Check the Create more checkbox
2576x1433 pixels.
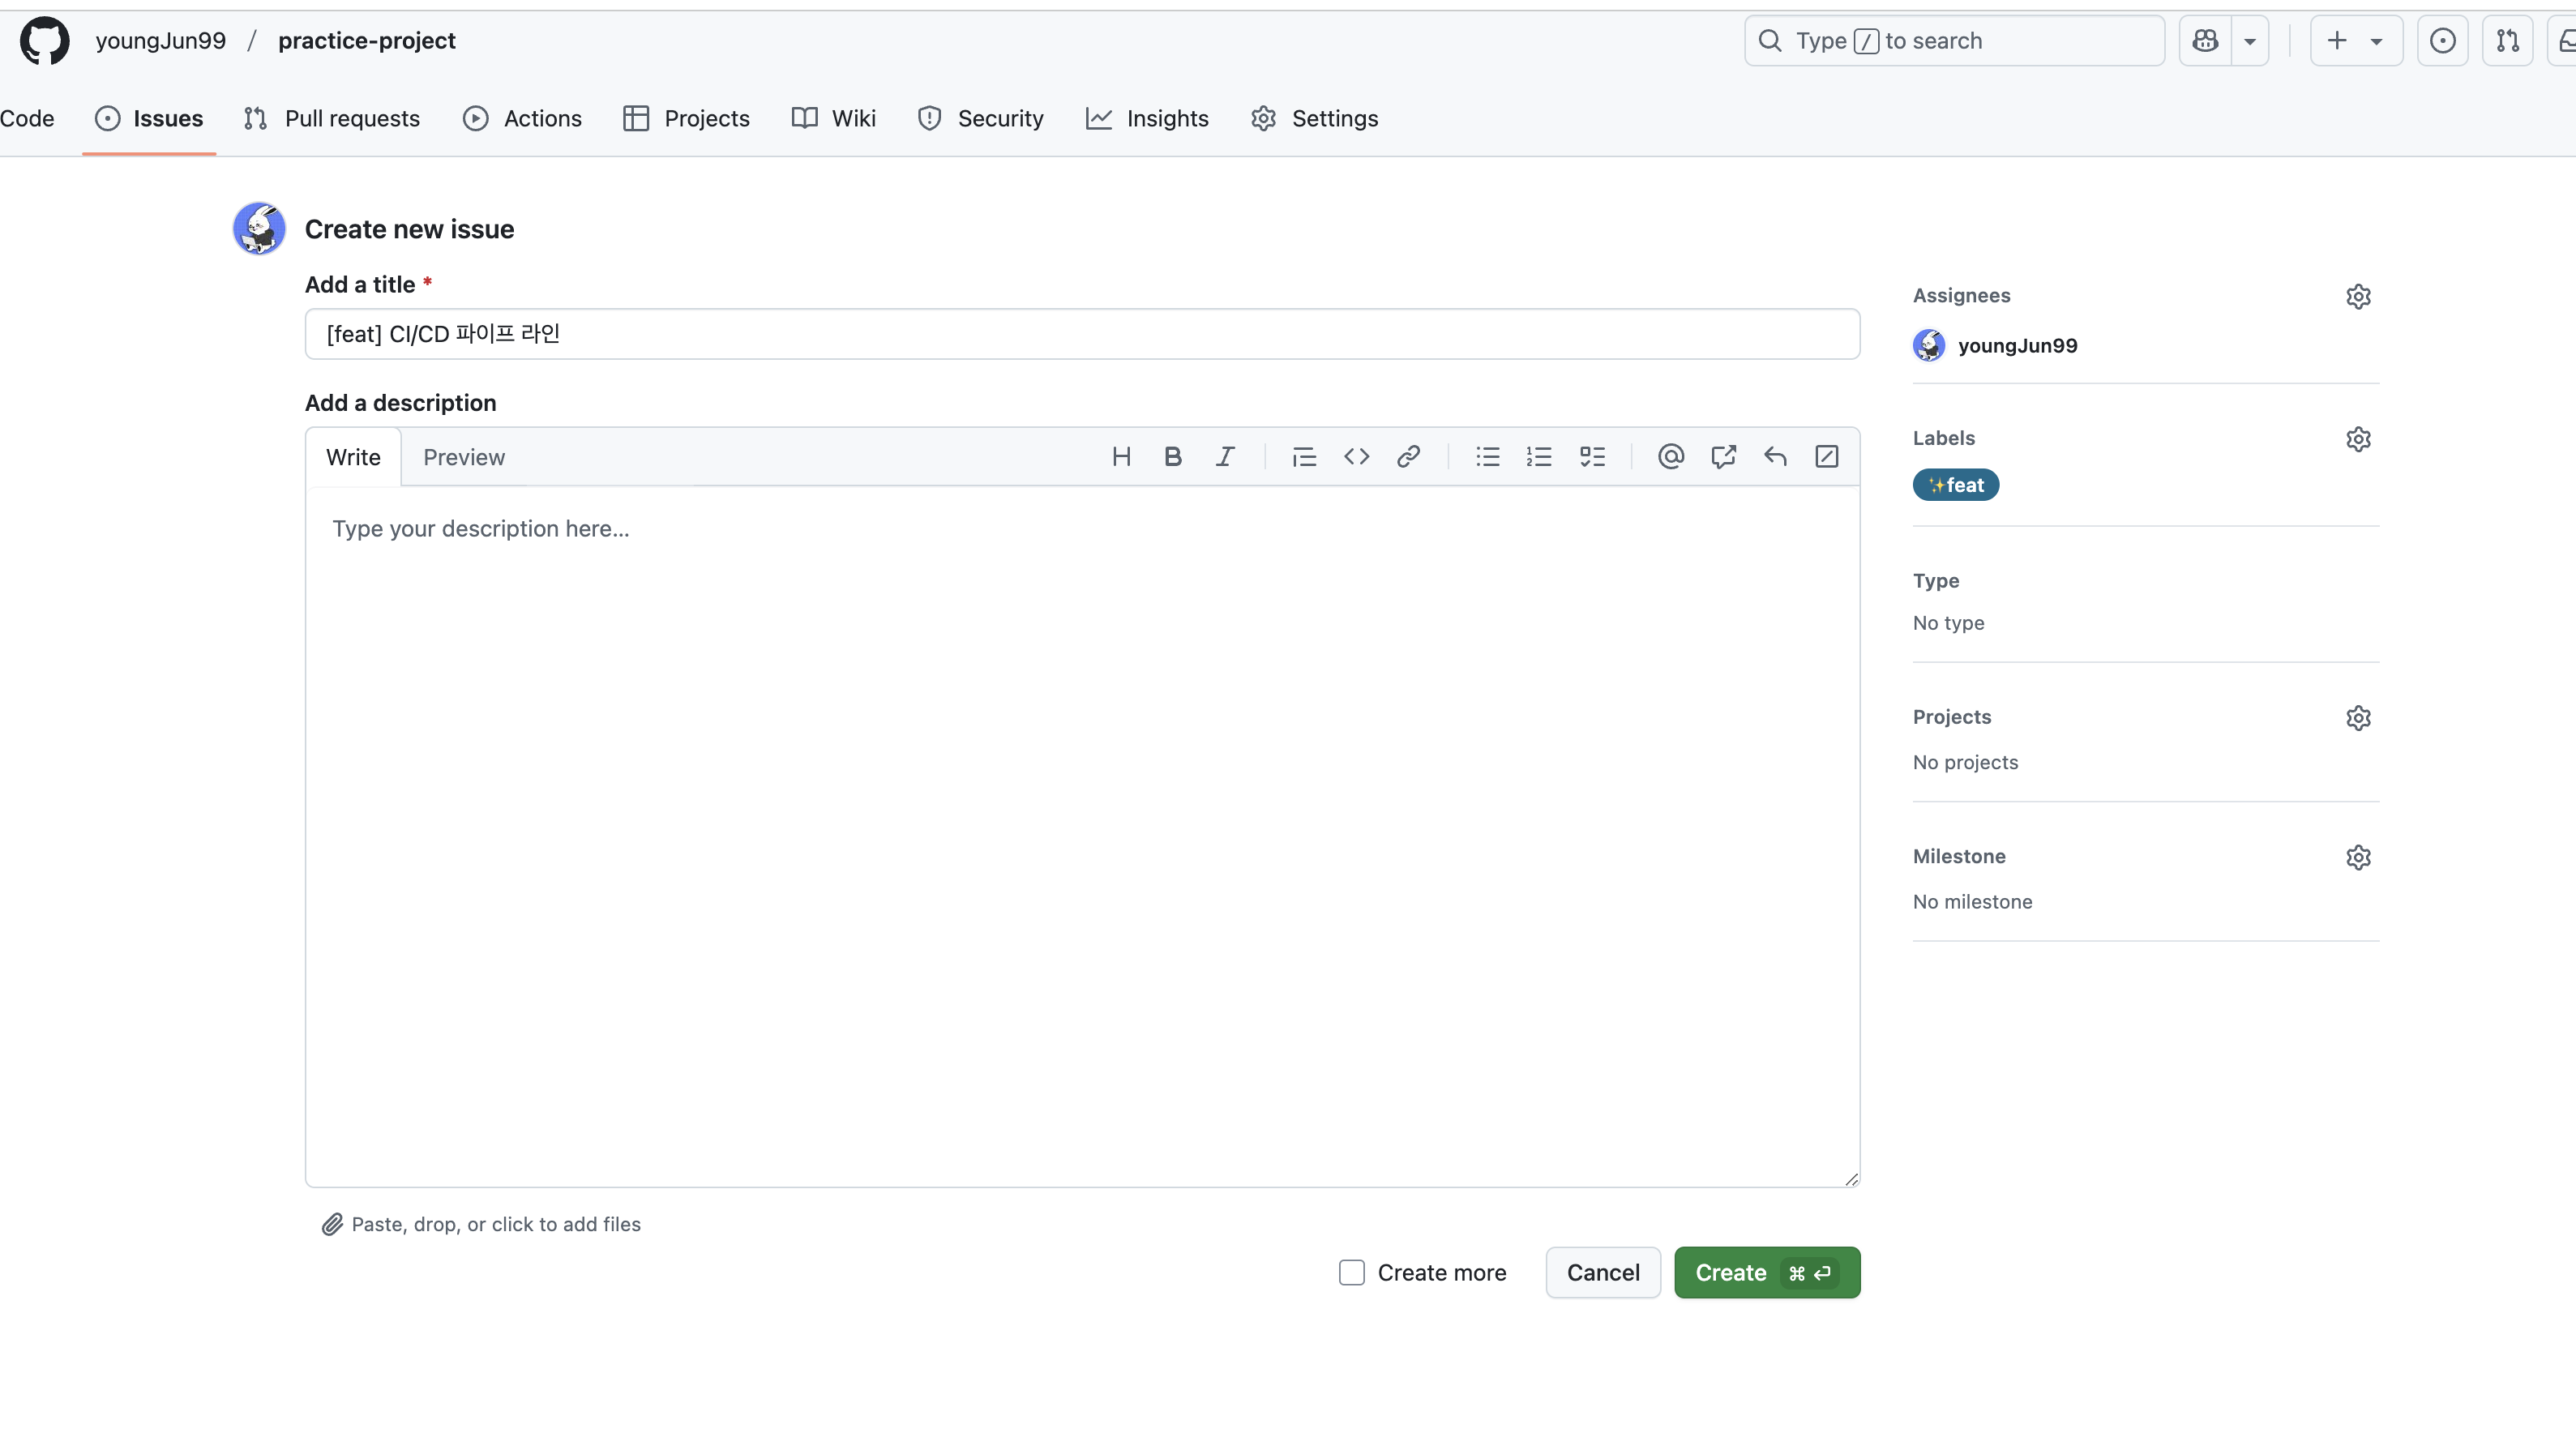click(x=1352, y=1272)
